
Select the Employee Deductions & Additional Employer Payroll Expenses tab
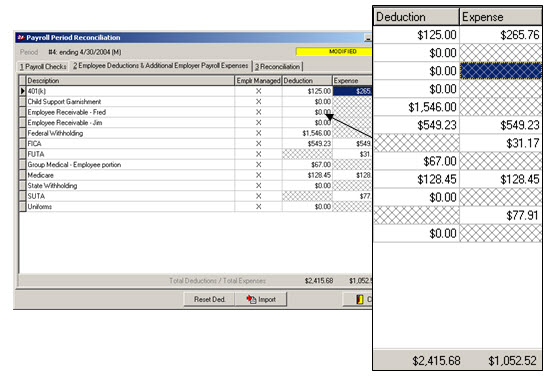point(161,66)
